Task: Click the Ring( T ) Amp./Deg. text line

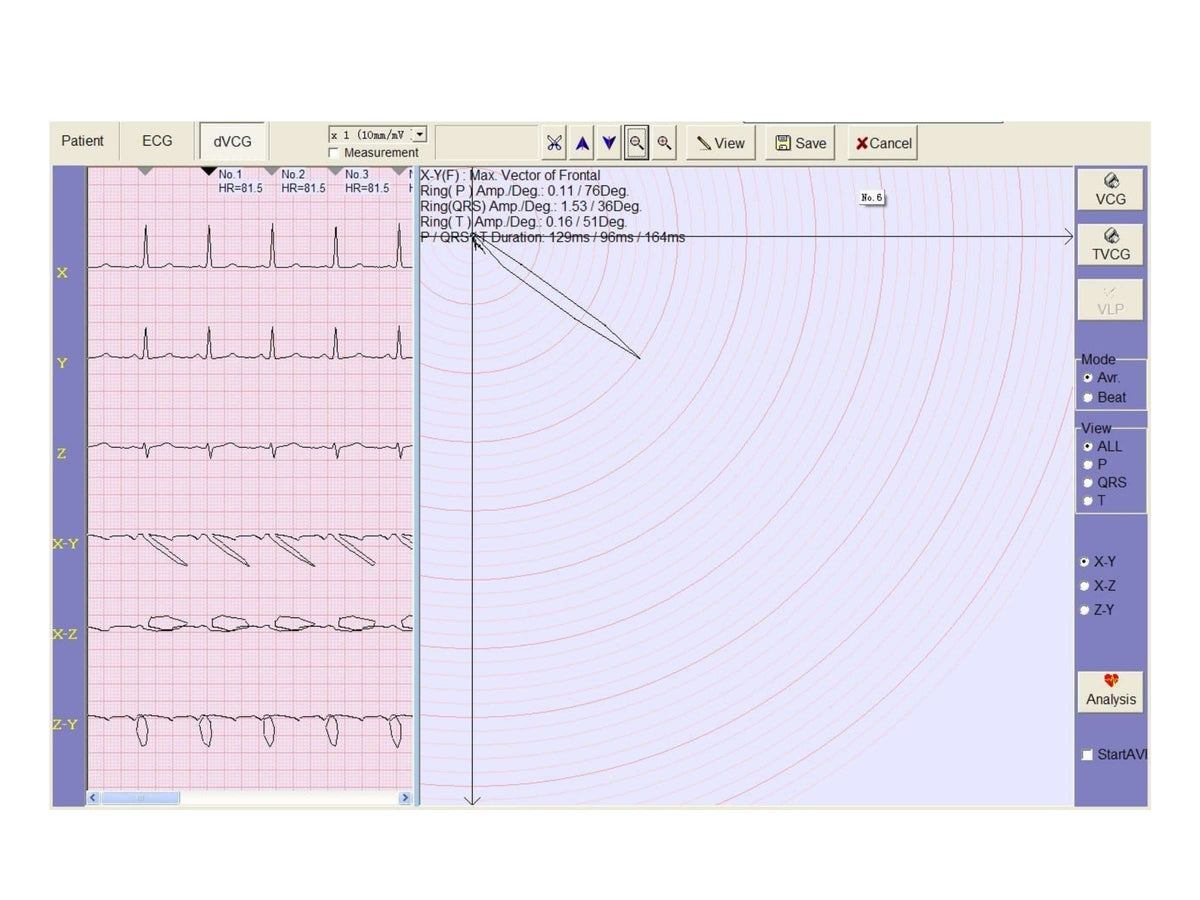Action: [x=524, y=222]
